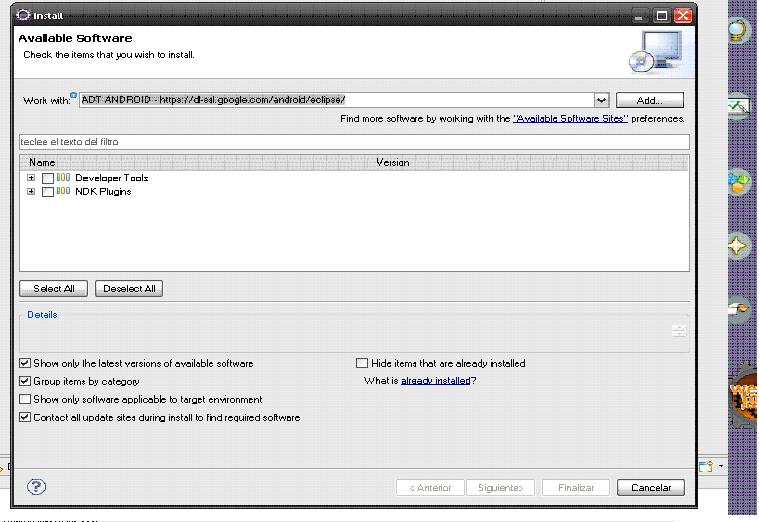Open the already installed link
This screenshot has width=759, height=522.
pyautogui.click(x=436, y=381)
